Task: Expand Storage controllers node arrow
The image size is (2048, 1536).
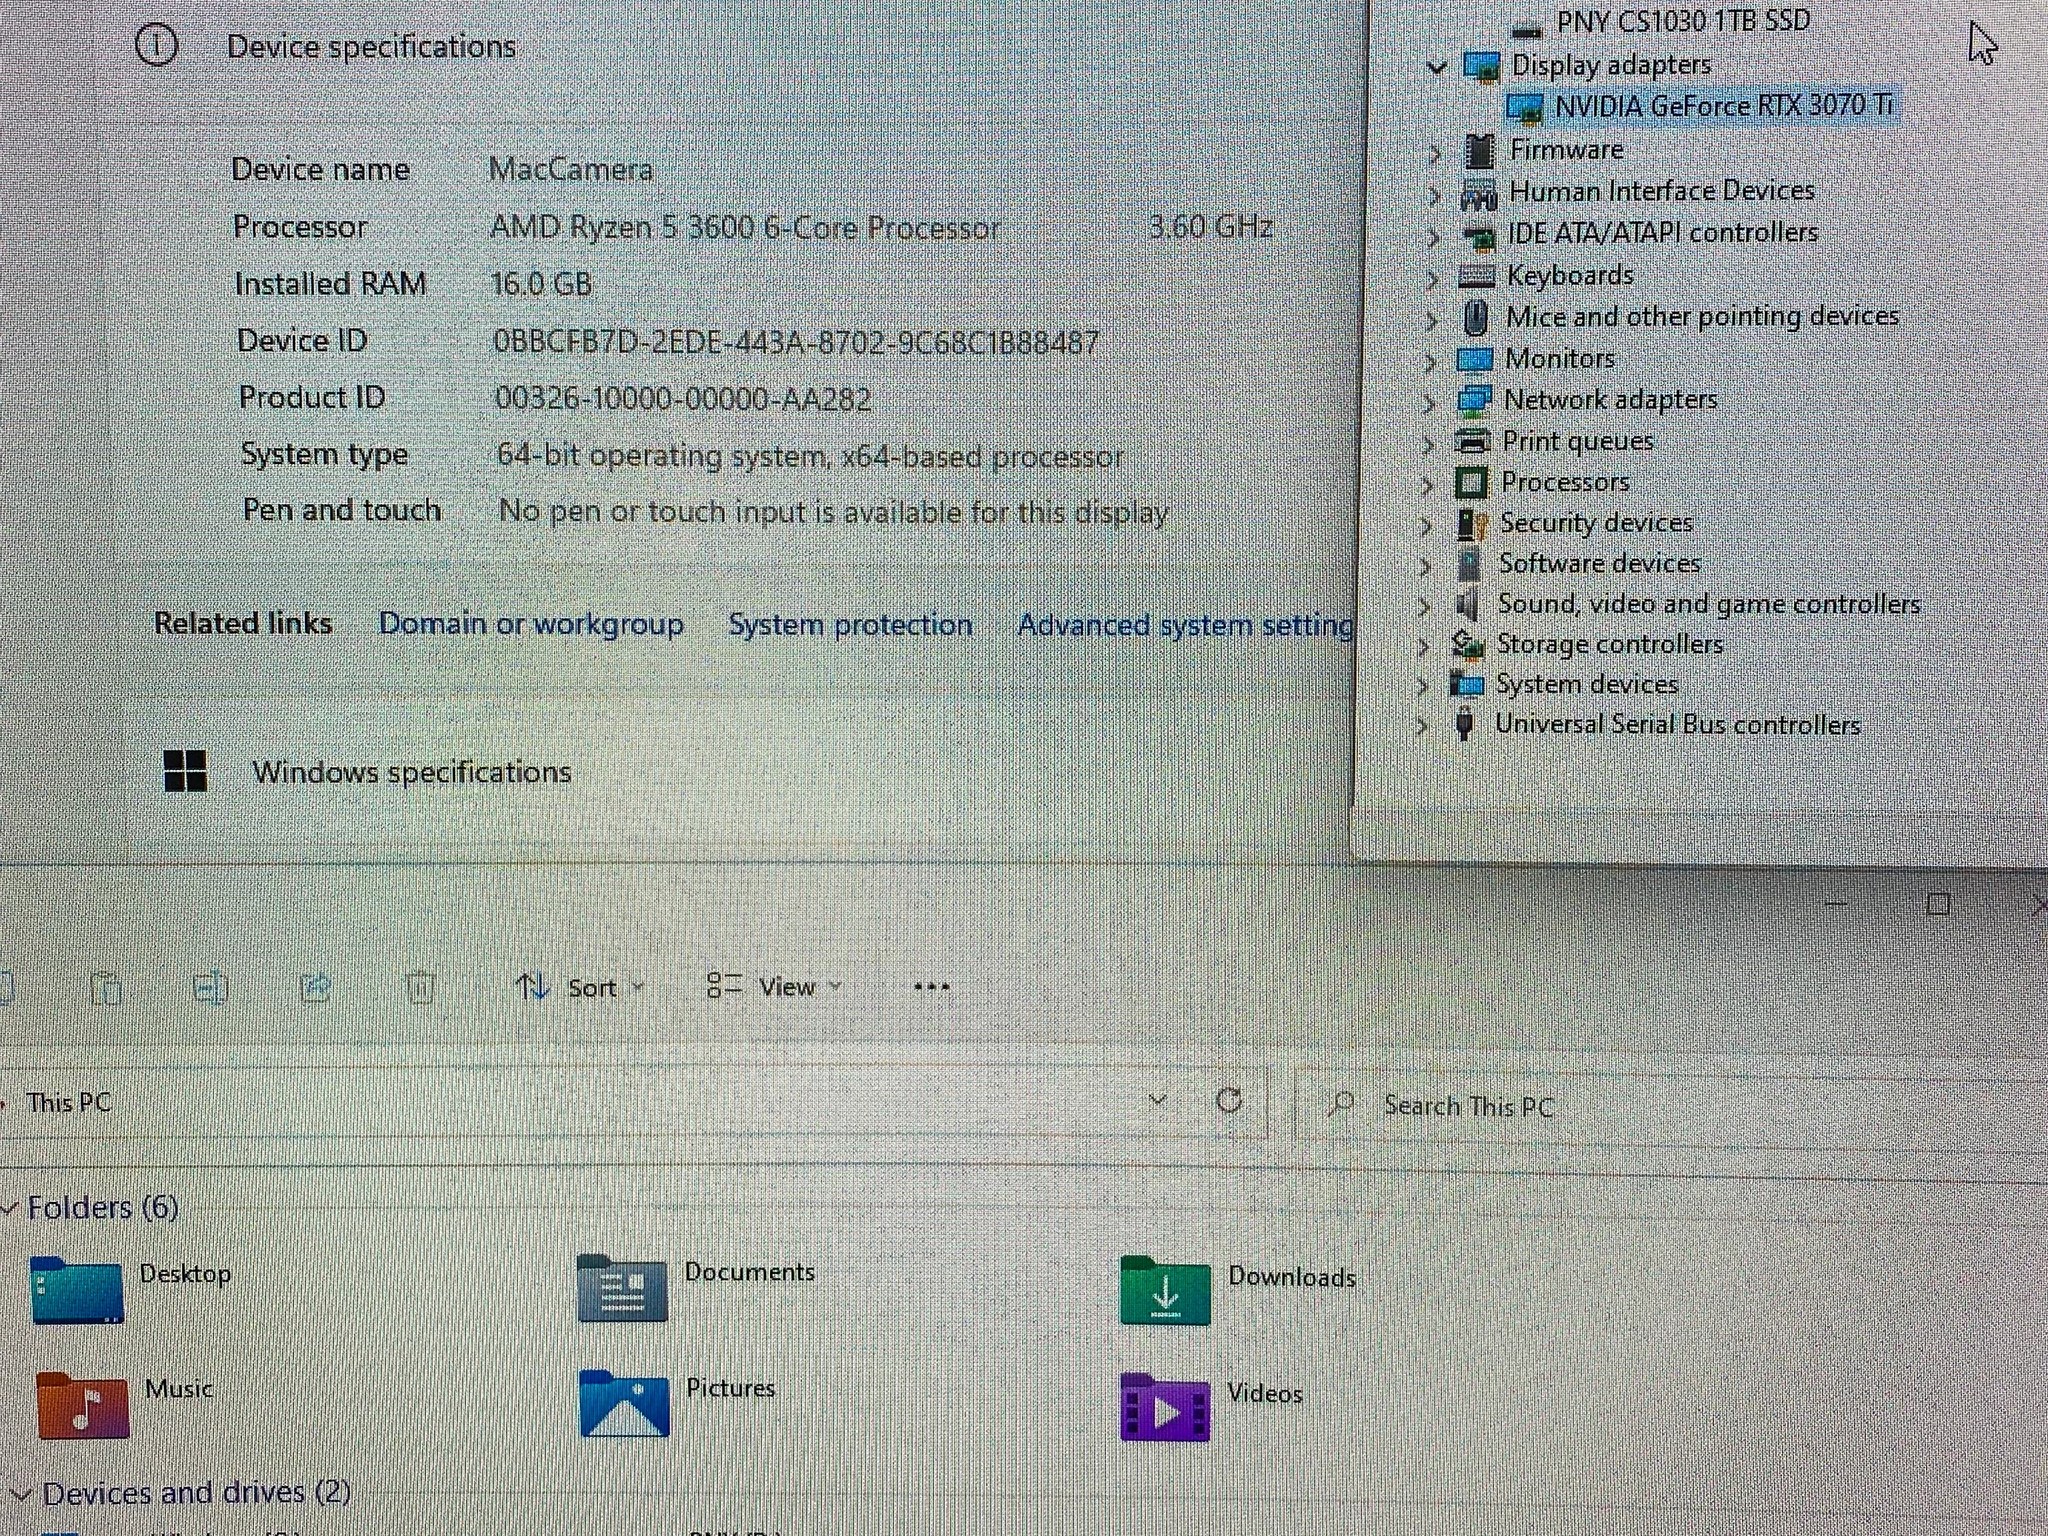Action: pyautogui.click(x=1423, y=646)
